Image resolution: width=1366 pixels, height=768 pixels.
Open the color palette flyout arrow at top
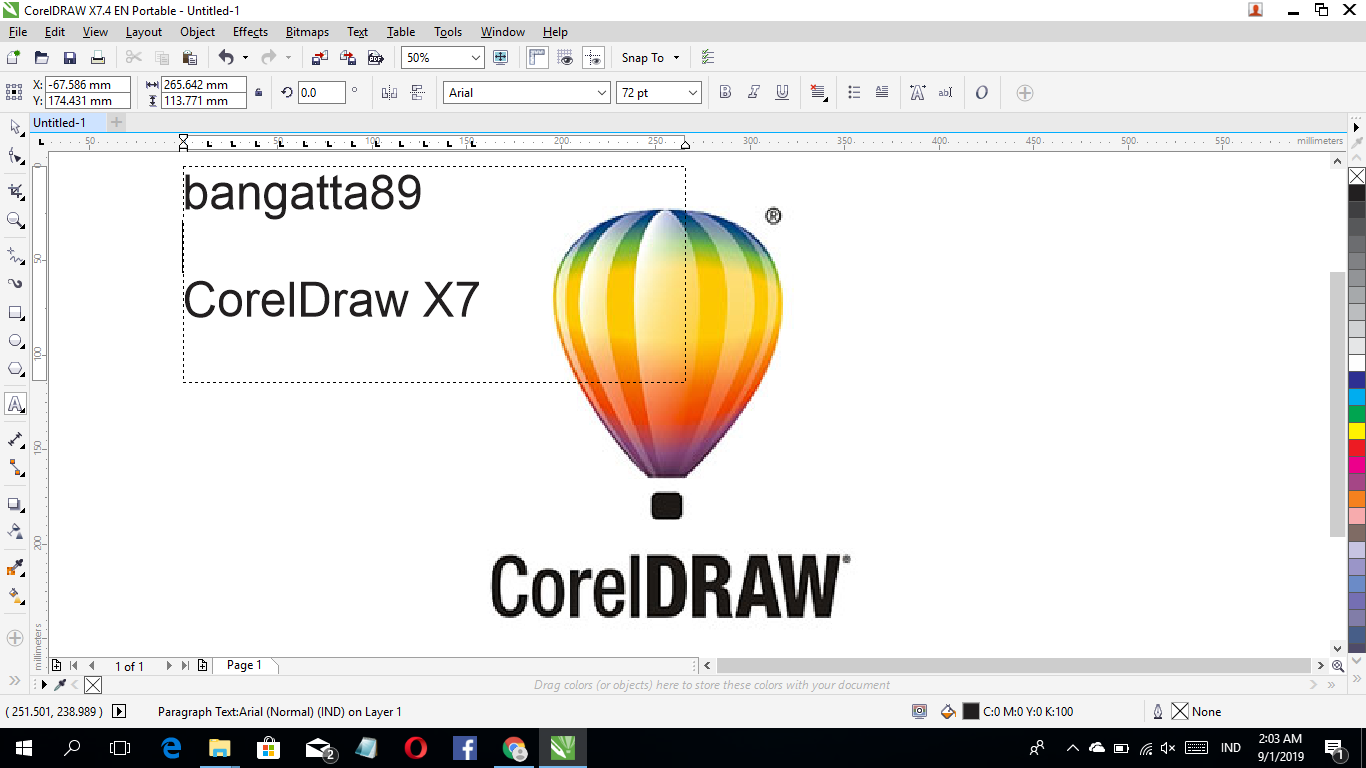(x=1357, y=127)
